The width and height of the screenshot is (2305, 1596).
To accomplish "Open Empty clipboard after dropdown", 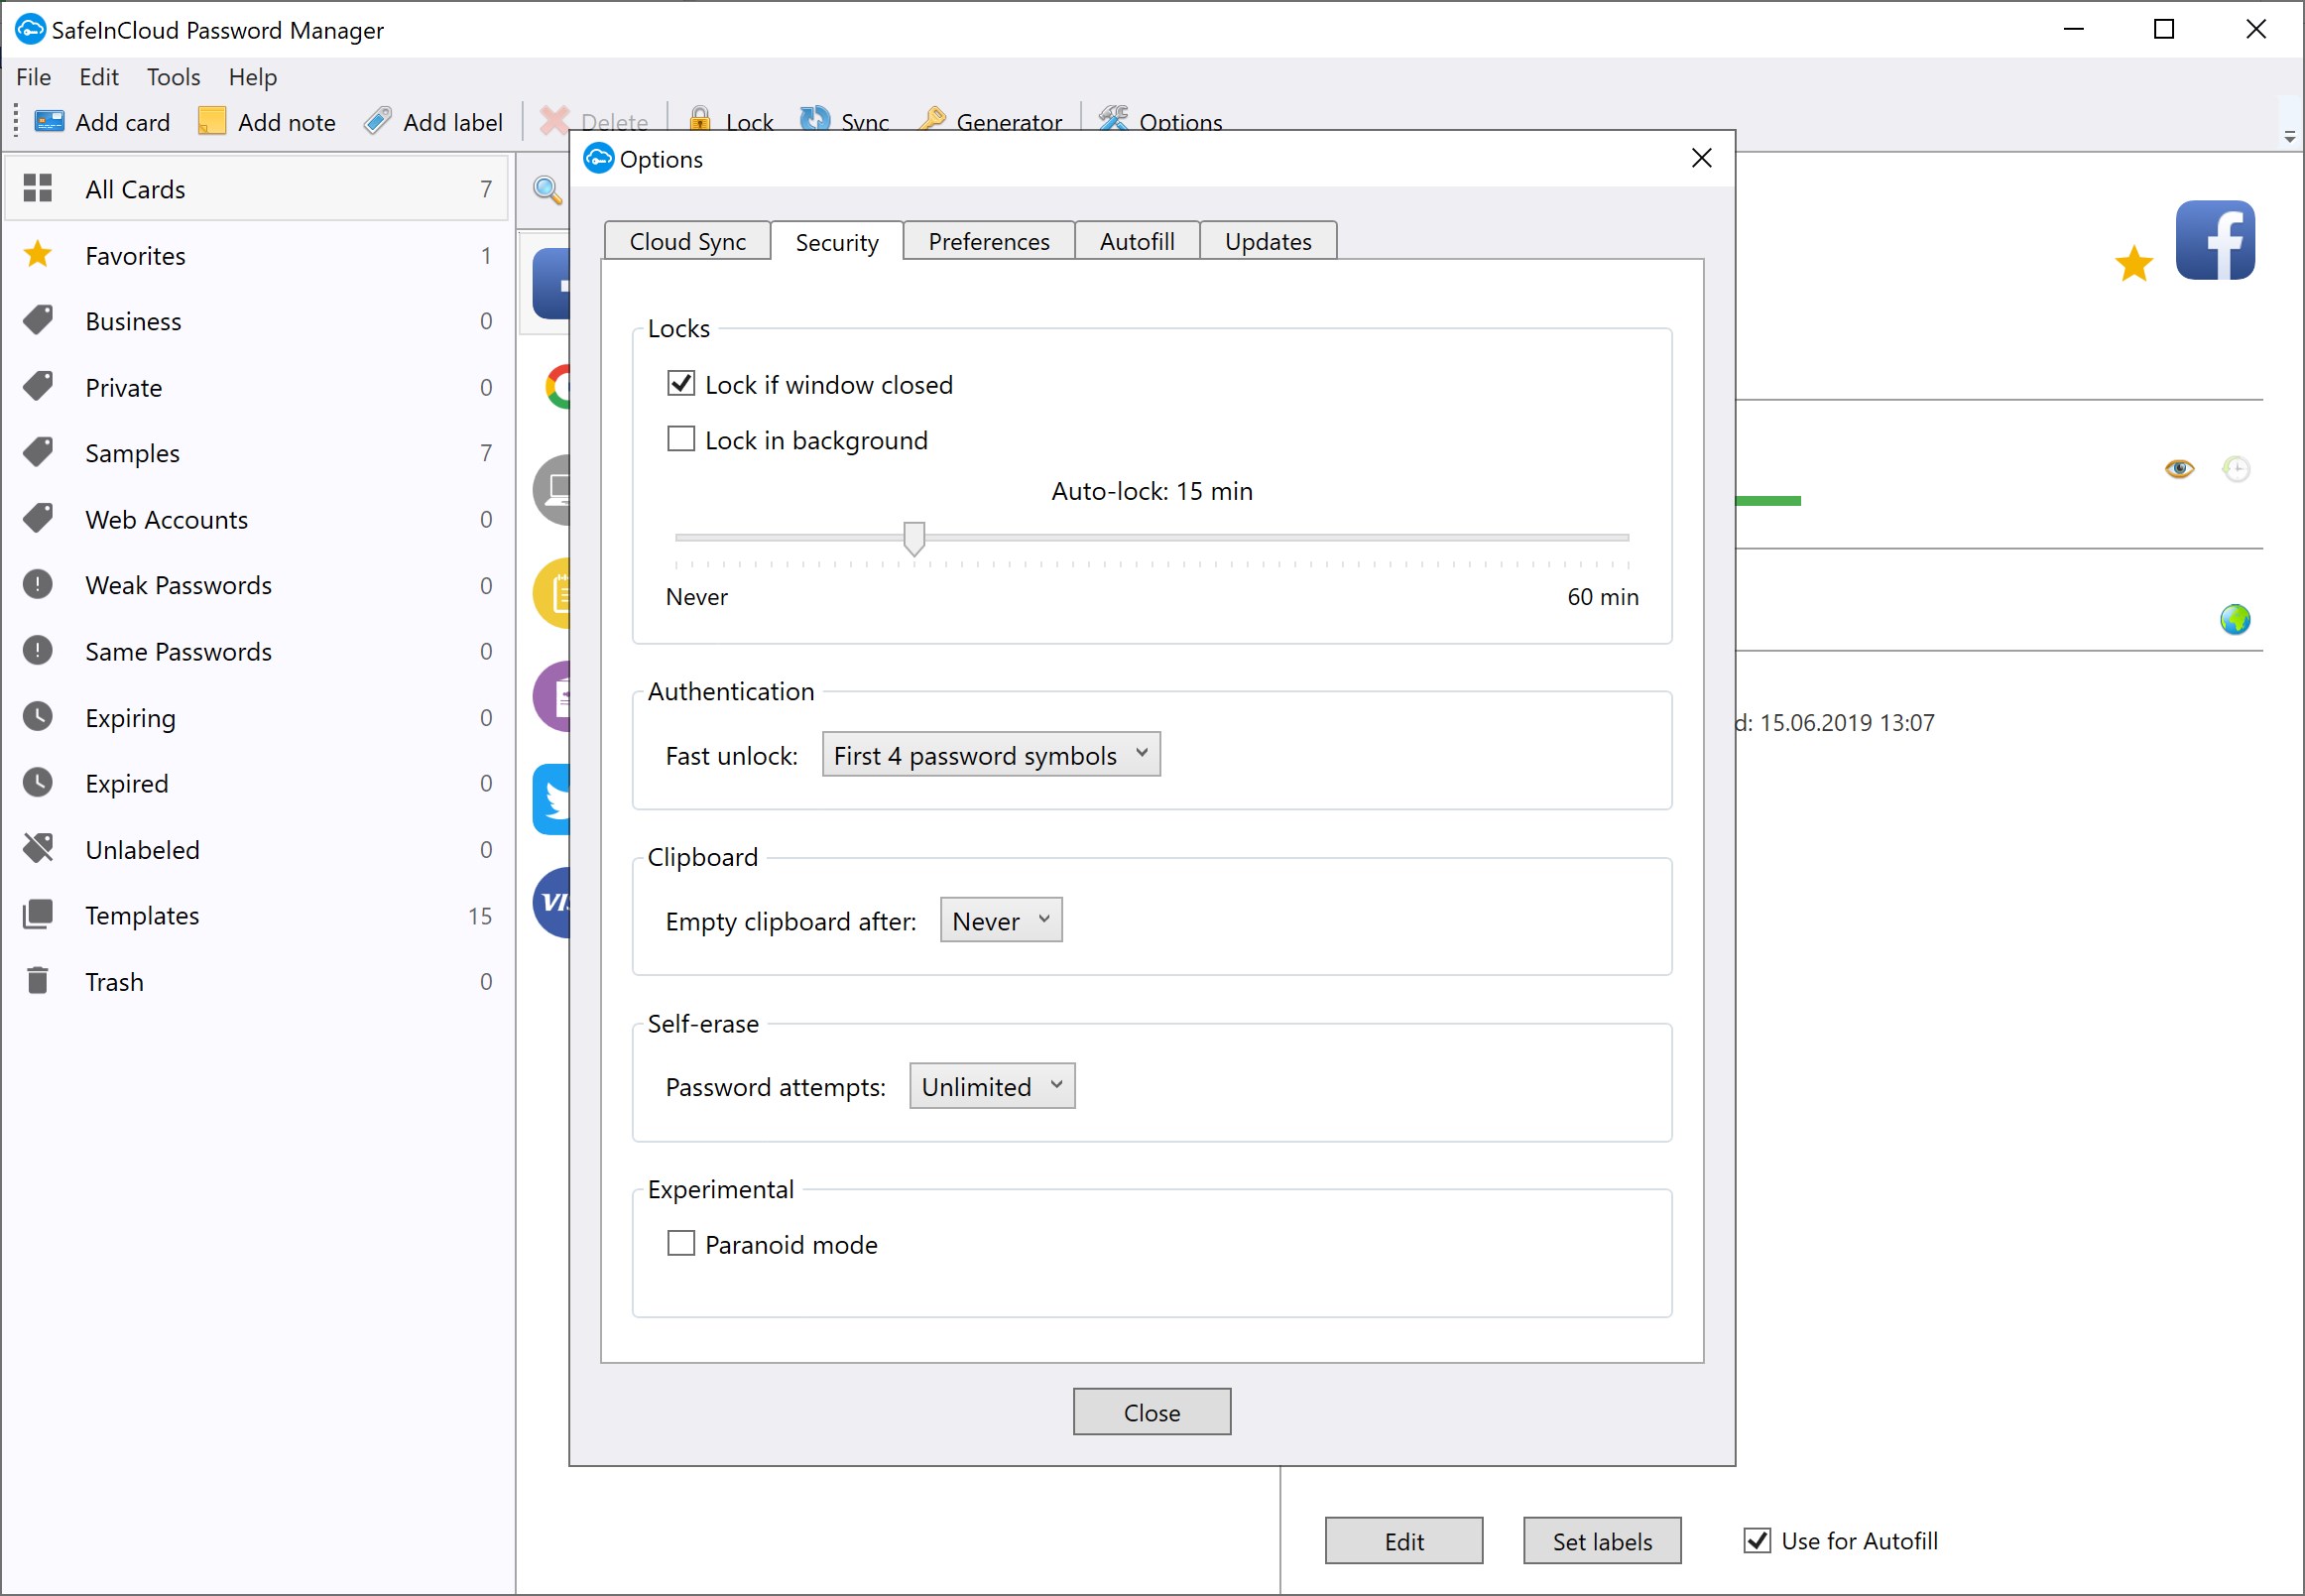I will click(1000, 920).
